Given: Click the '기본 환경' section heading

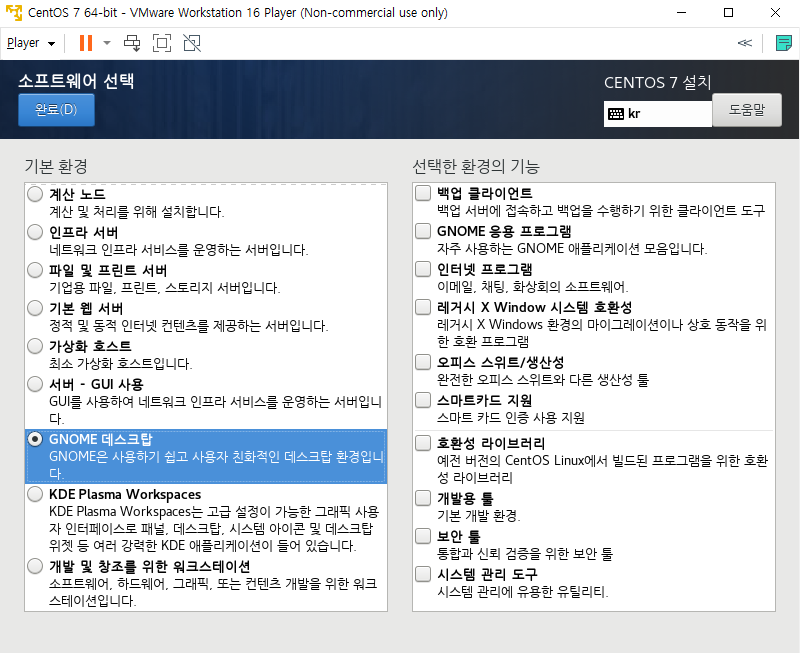Looking at the screenshot, I should pos(56,166).
